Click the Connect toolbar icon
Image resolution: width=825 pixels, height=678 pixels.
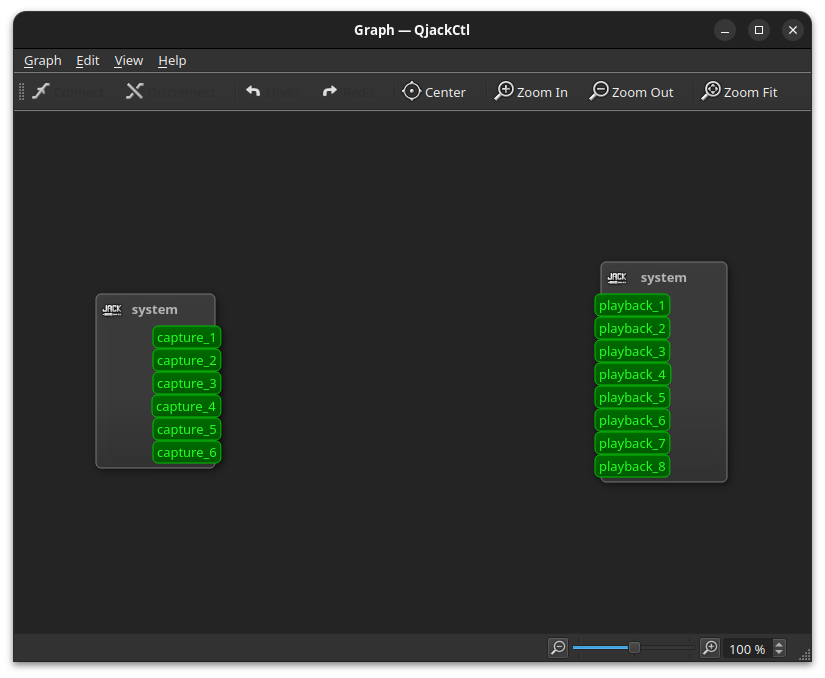point(41,92)
